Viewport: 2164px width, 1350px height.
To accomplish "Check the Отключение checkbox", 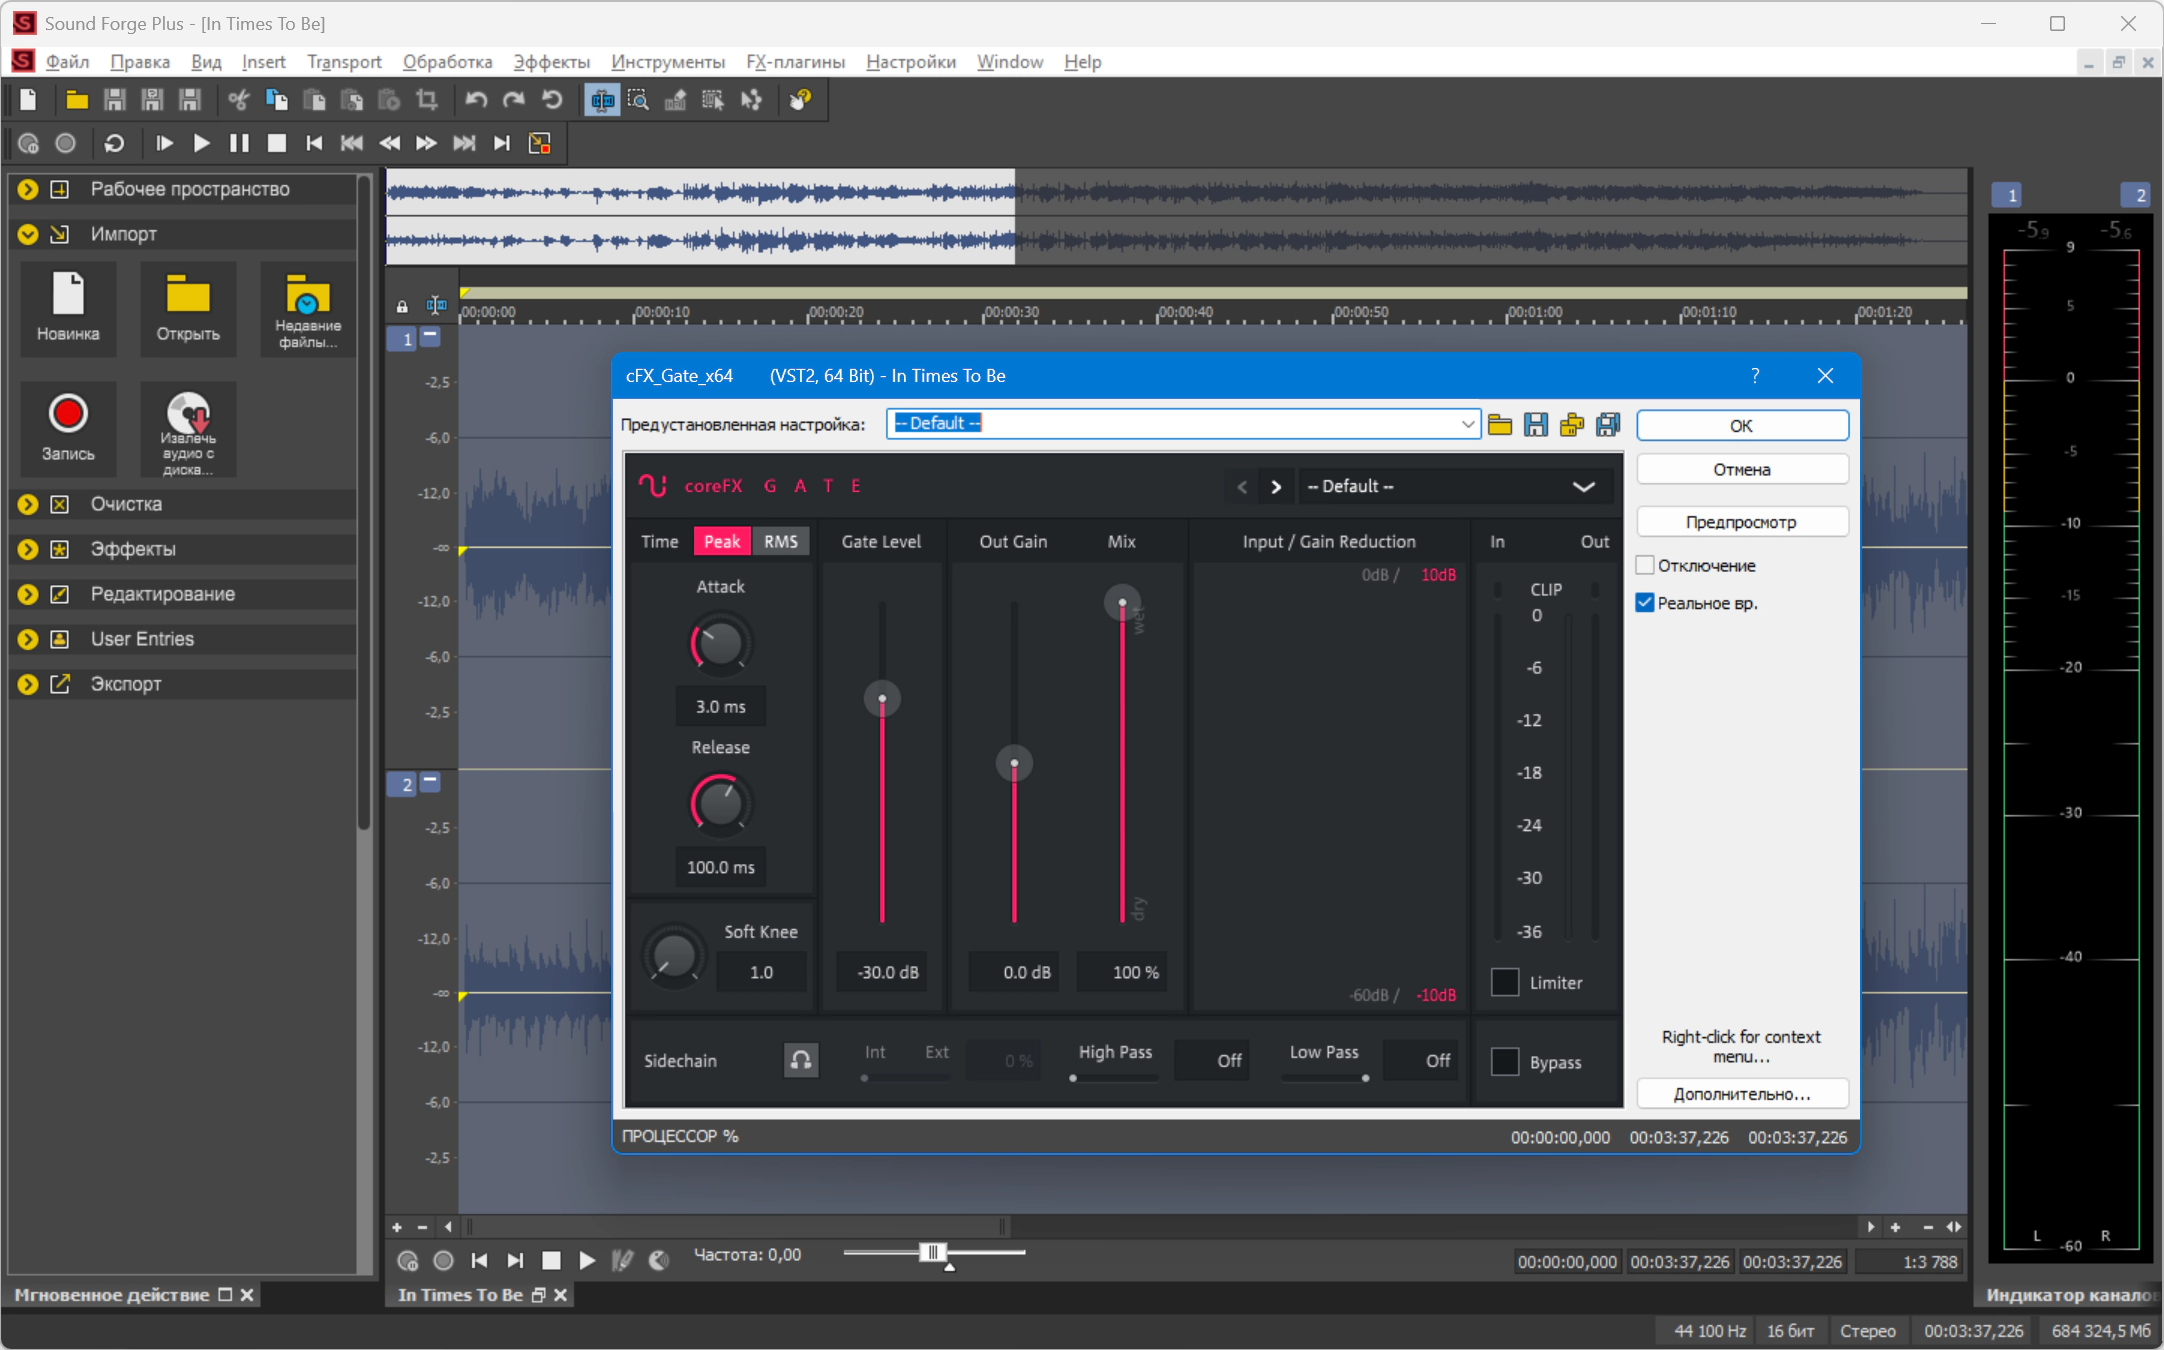I will (x=1645, y=565).
